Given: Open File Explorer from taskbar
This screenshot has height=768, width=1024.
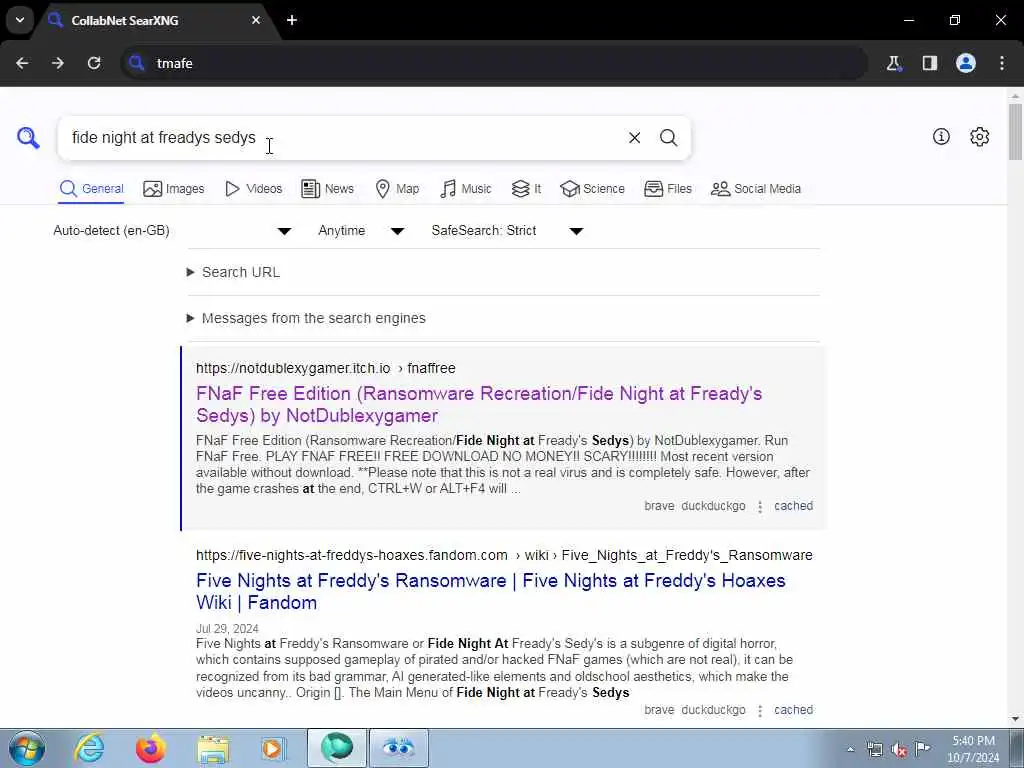Looking at the screenshot, I should (213, 748).
